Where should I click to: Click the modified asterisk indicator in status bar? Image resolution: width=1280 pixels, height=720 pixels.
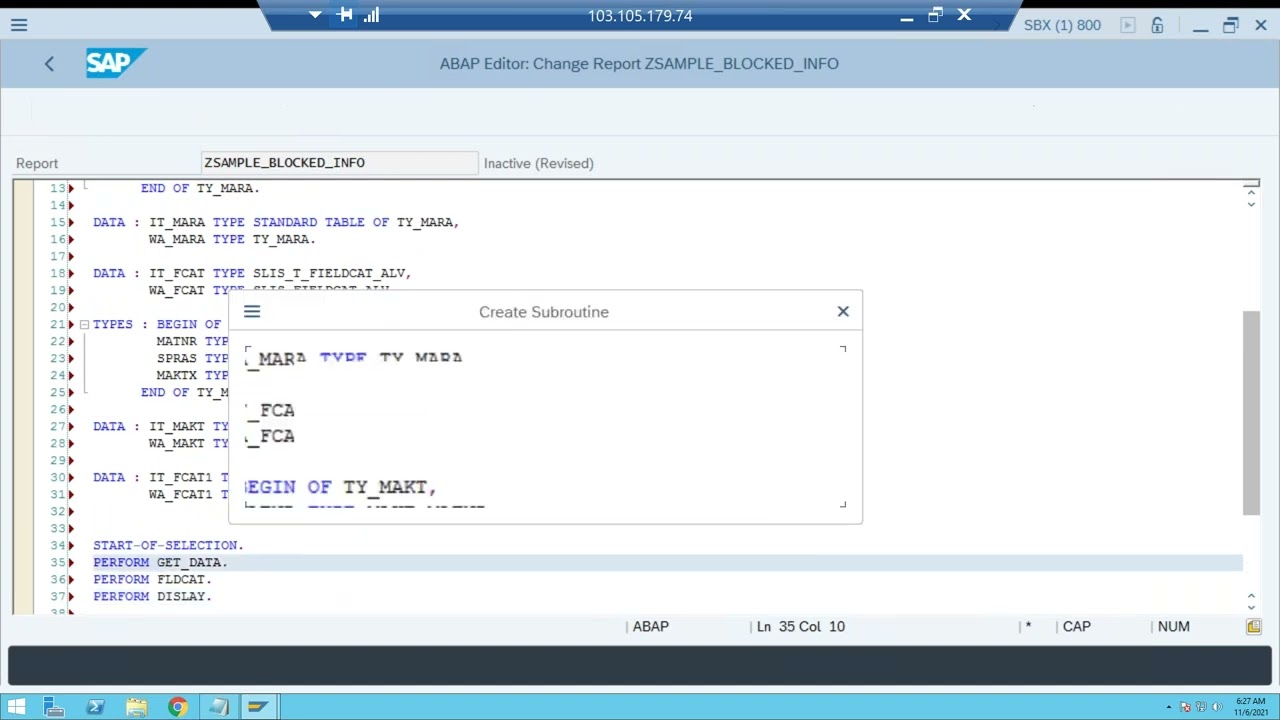point(1028,626)
